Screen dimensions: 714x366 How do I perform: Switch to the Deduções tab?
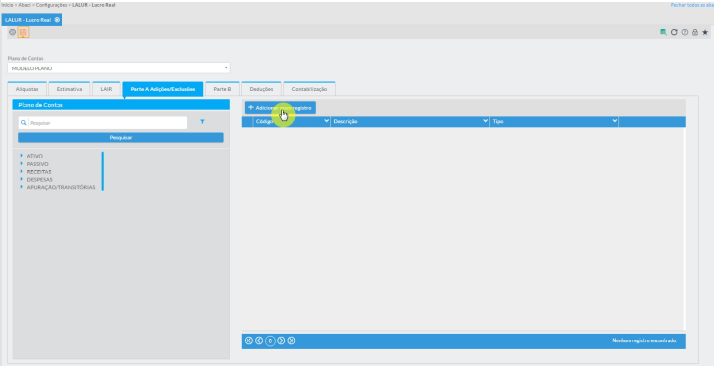click(x=261, y=89)
